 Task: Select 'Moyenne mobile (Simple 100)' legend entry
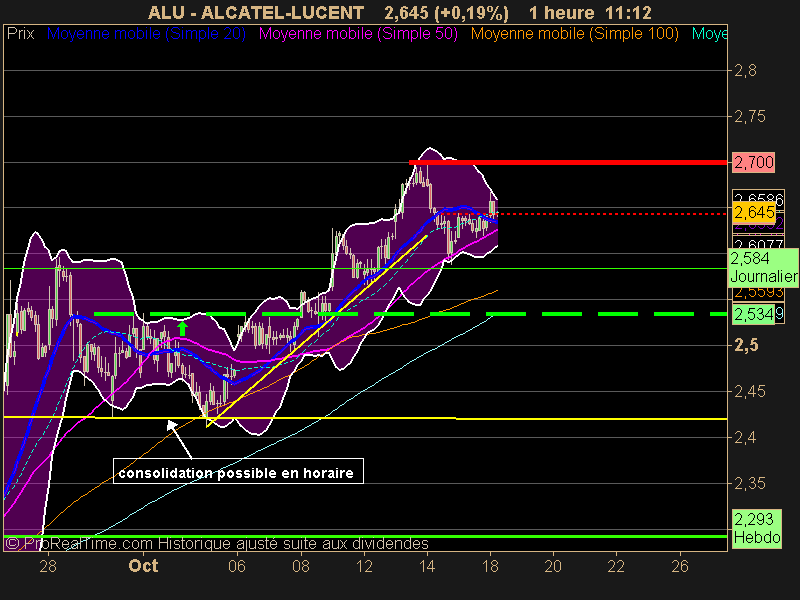click(574, 34)
